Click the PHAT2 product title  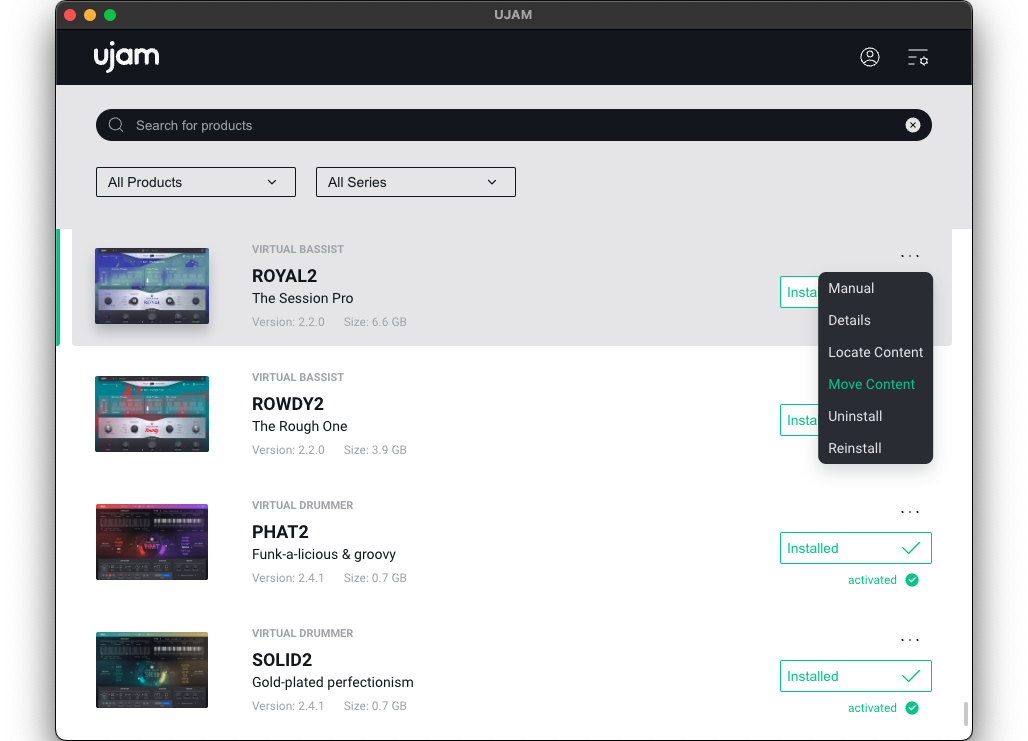tap(280, 531)
